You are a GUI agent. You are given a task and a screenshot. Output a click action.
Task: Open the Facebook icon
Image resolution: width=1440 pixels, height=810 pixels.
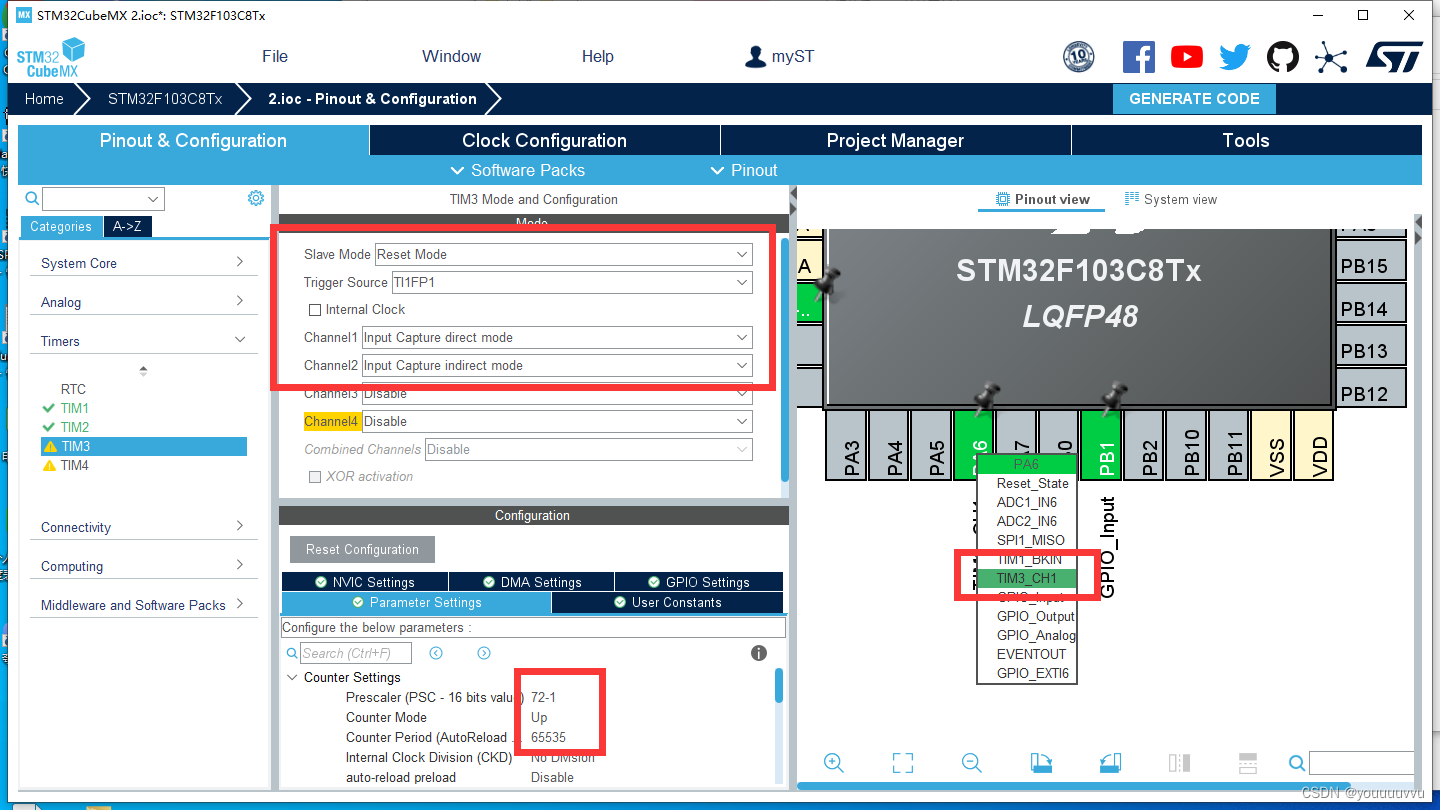1138,57
